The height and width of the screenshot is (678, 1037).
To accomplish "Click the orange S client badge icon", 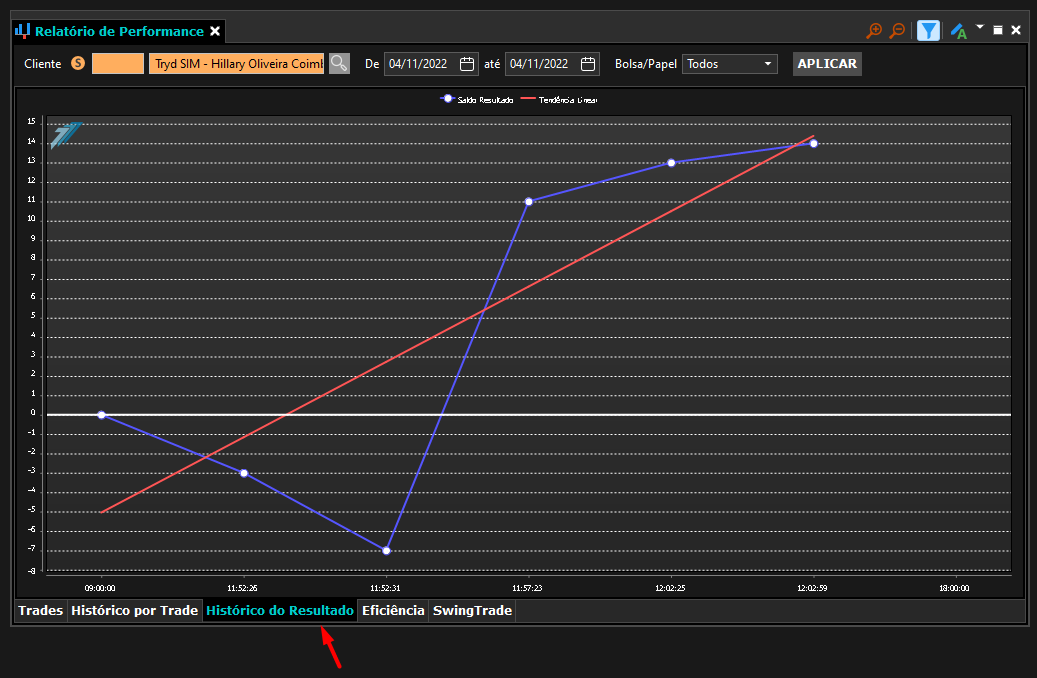I will click(78, 64).
